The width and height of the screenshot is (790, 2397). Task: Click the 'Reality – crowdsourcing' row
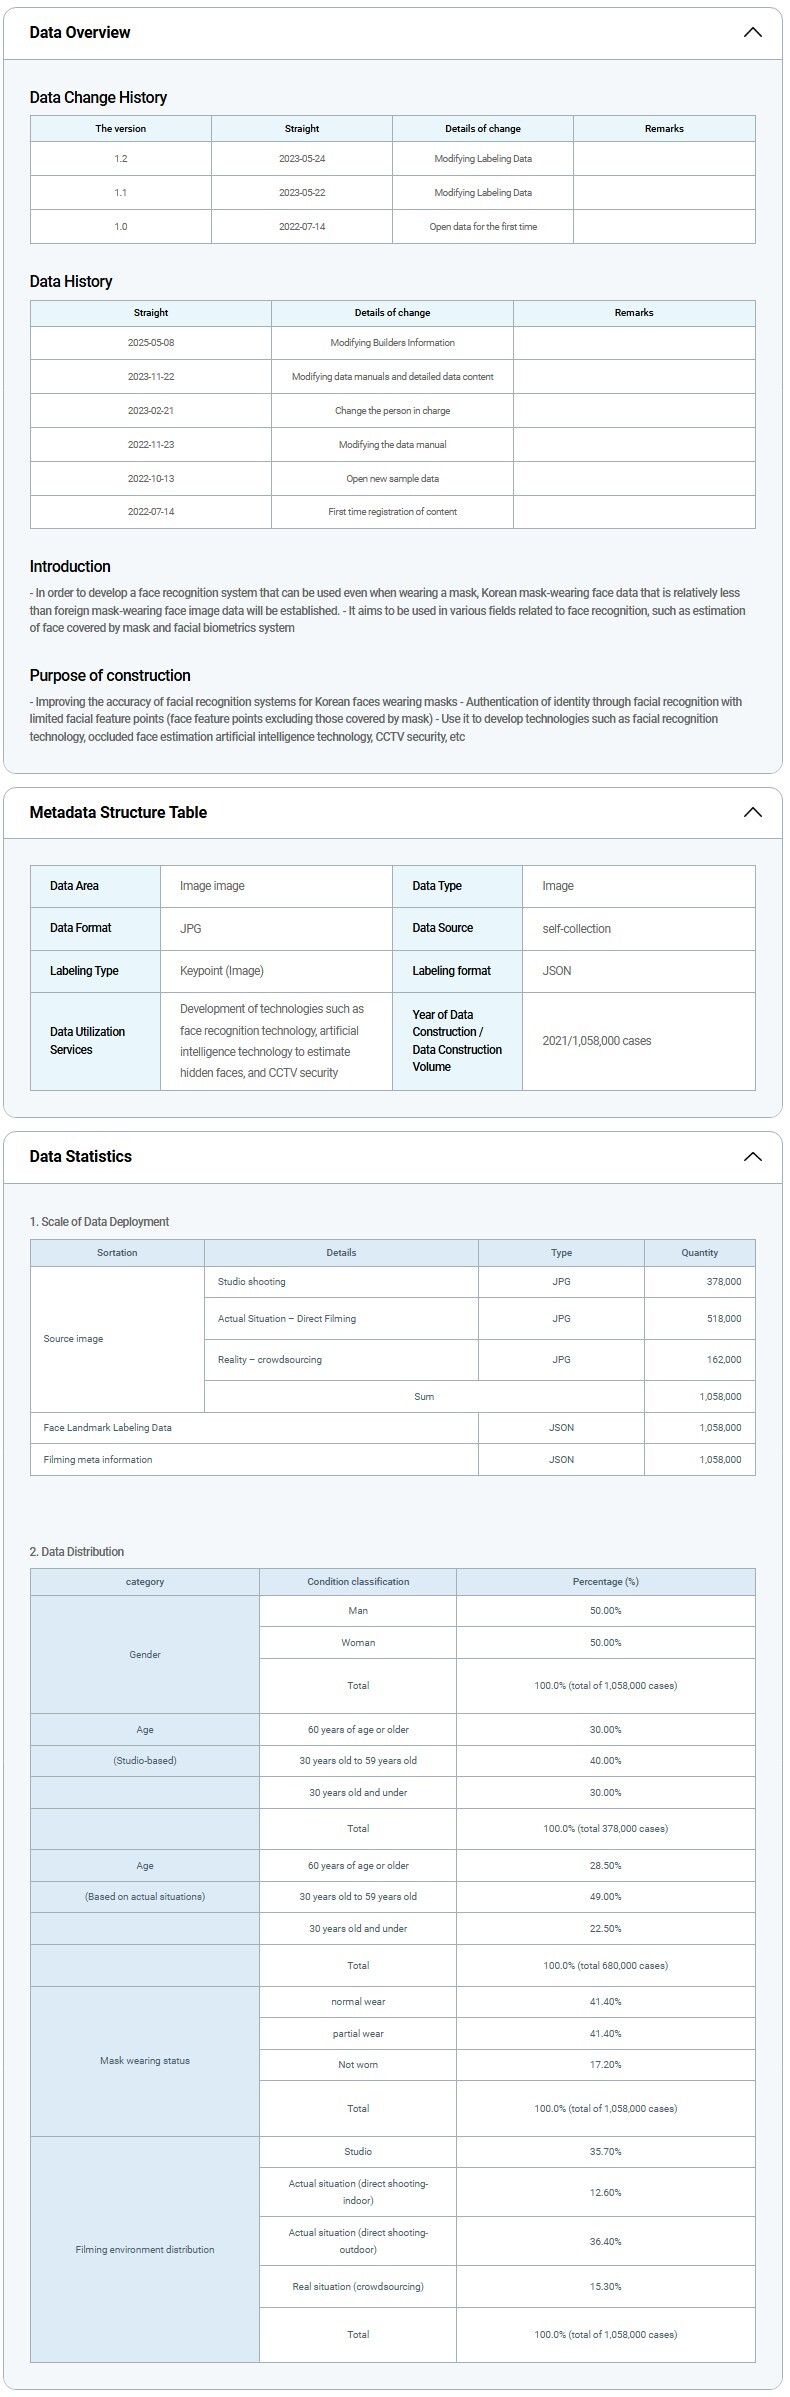pyautogui.click(x=270, y=1359)
